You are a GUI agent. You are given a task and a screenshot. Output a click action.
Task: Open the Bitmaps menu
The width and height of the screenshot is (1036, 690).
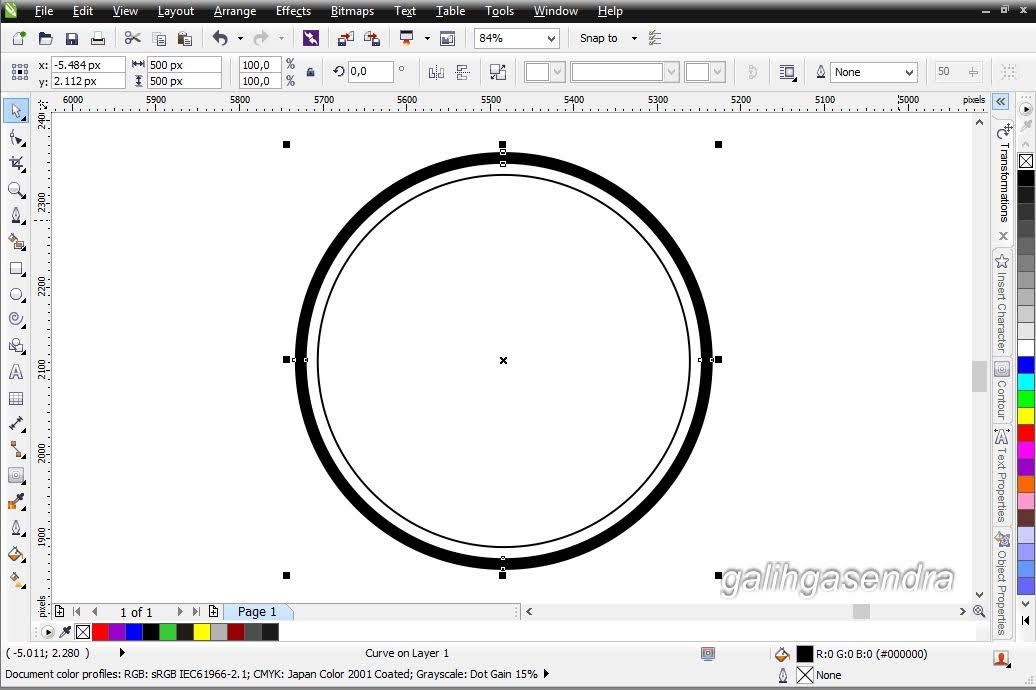352,11
